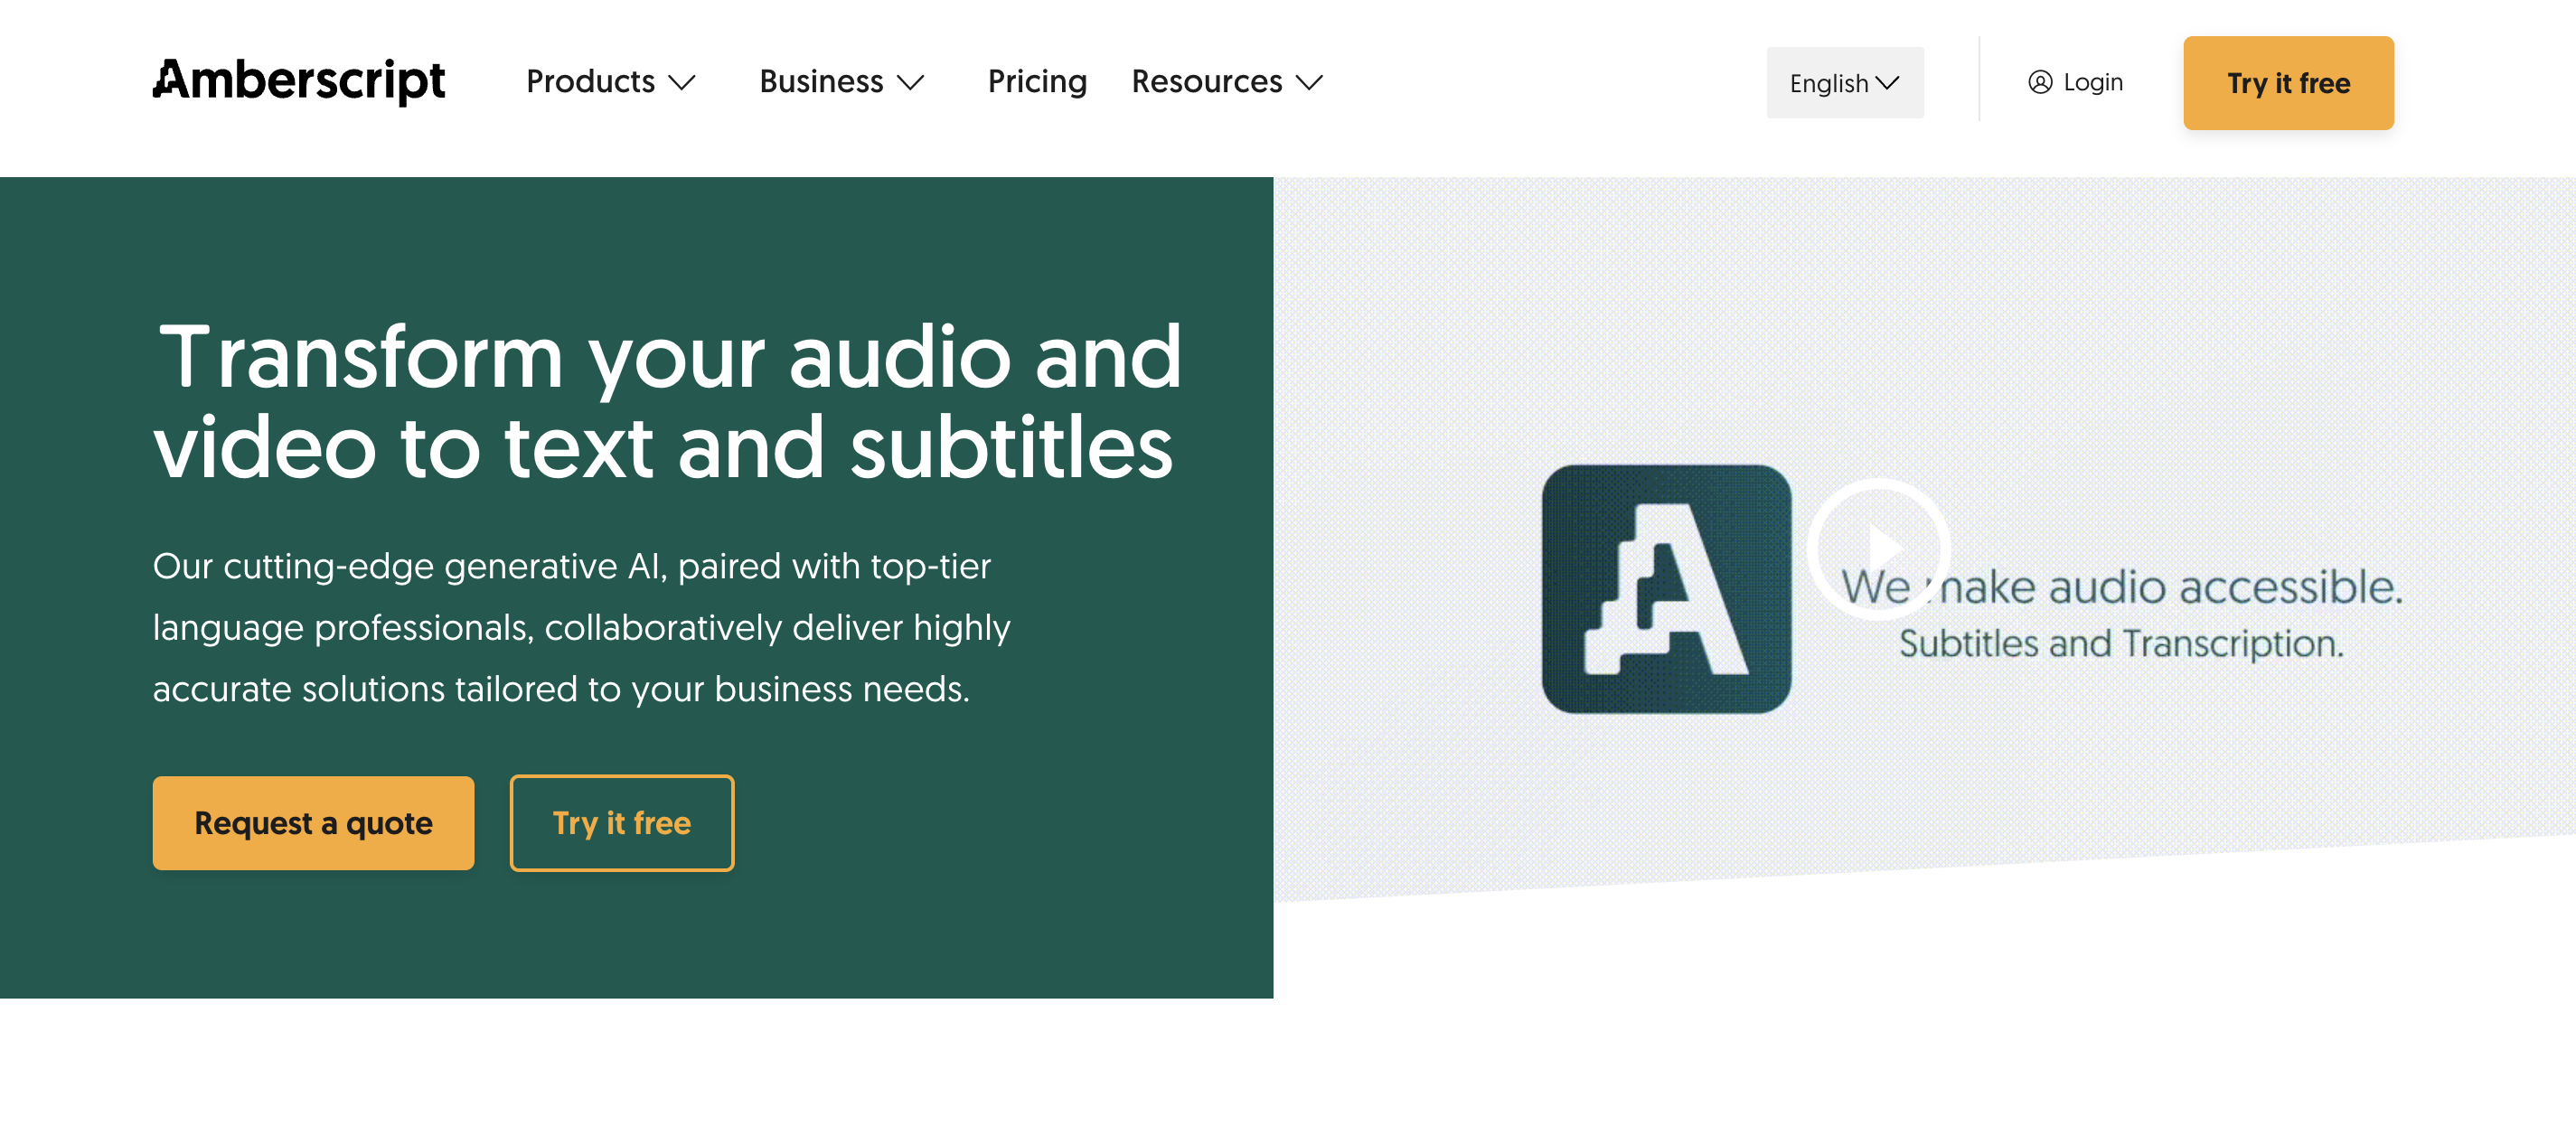Click the Login user profile icon
Screen dimensions: 2576x1135
coord(2039,82)
